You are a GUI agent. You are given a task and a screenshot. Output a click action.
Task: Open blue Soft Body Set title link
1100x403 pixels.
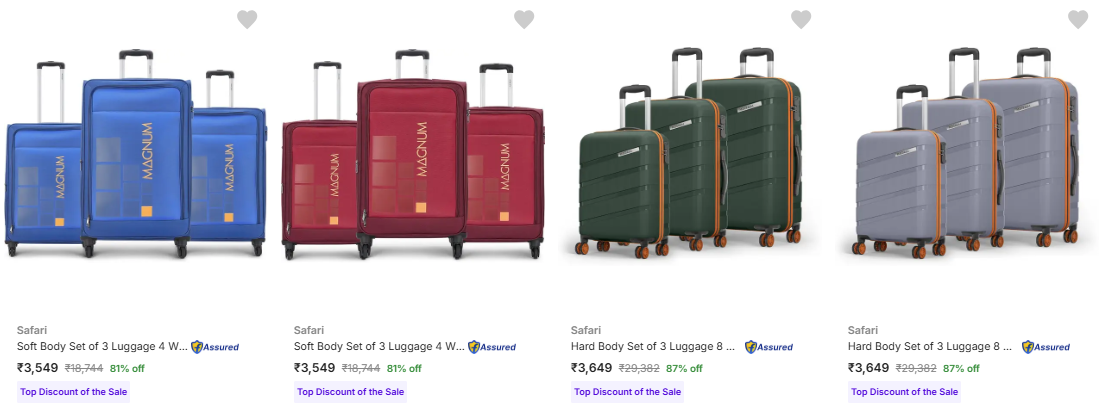(102, 347)
